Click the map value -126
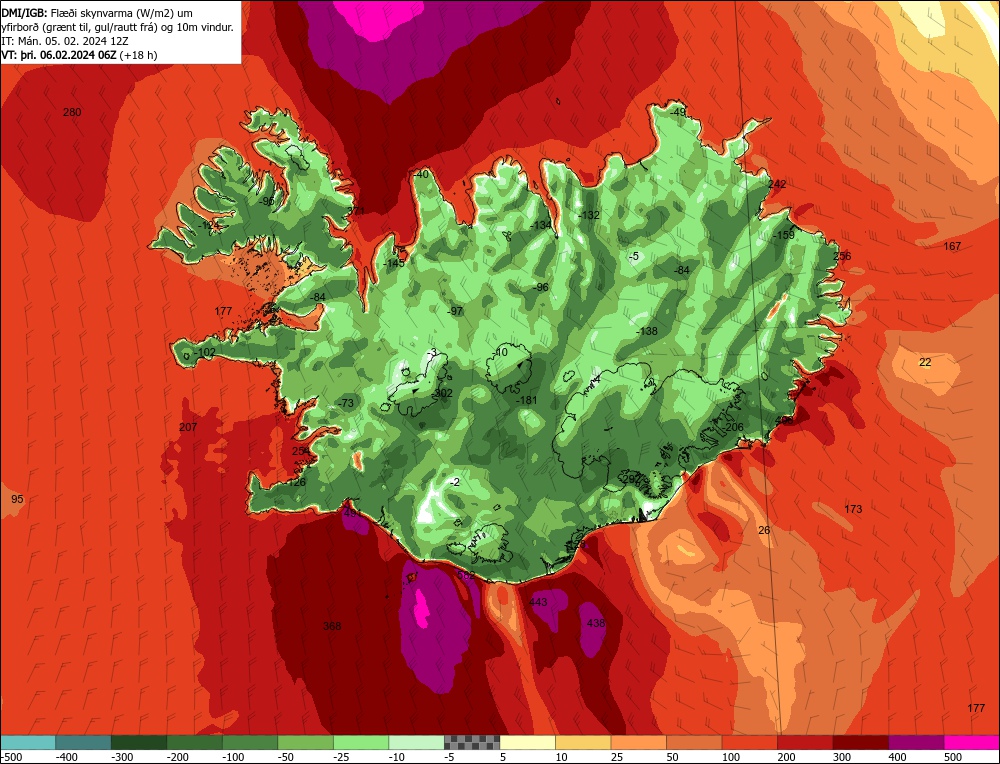 point(295,483)
